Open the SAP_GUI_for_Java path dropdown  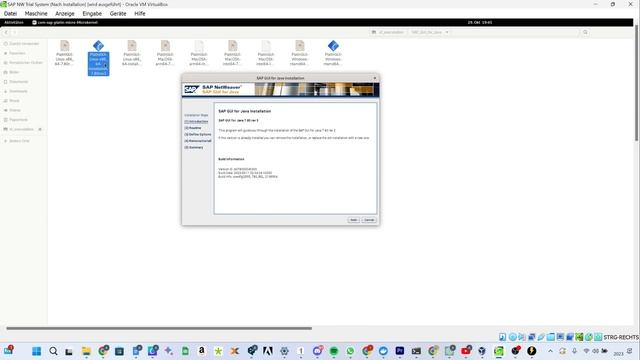(x=429, y=32)
